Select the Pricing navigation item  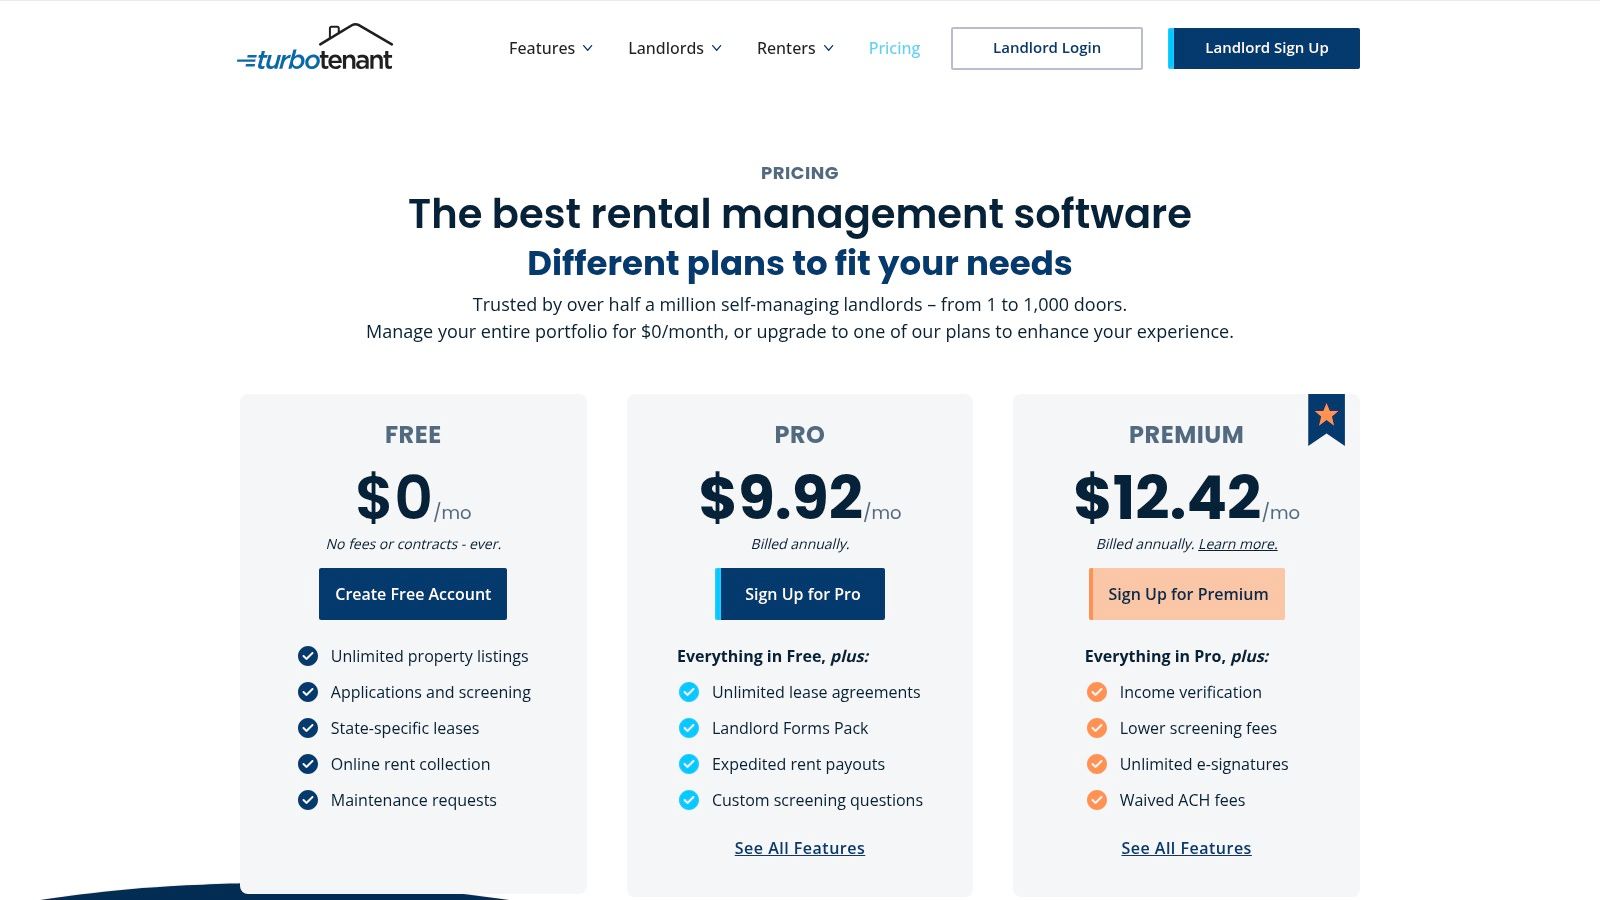click(893, 48)
